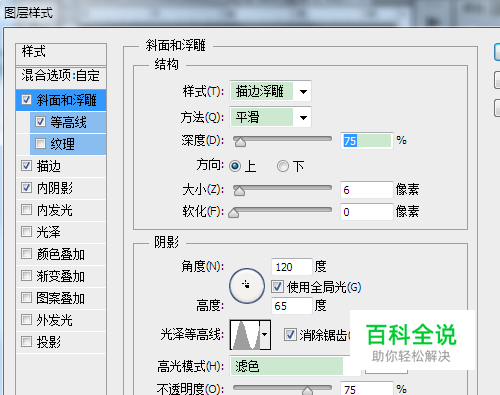The width and height of the screenshot is (500, 395).
Task: Select direction 下 radio button
Action: 283,166
